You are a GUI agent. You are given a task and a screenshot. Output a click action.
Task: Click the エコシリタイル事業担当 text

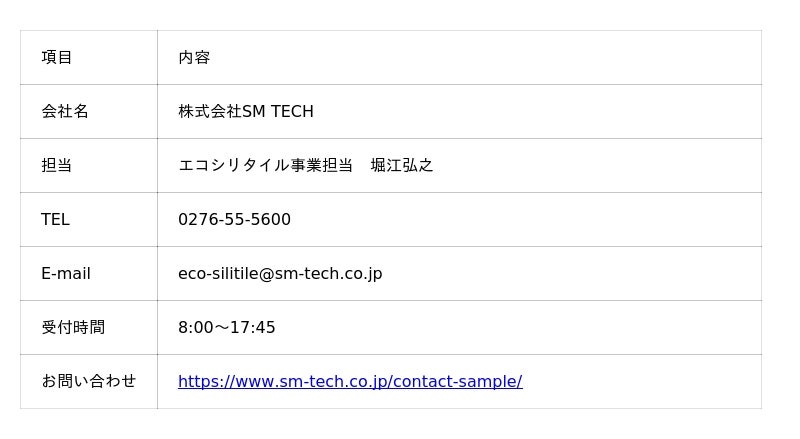[265, 165]
